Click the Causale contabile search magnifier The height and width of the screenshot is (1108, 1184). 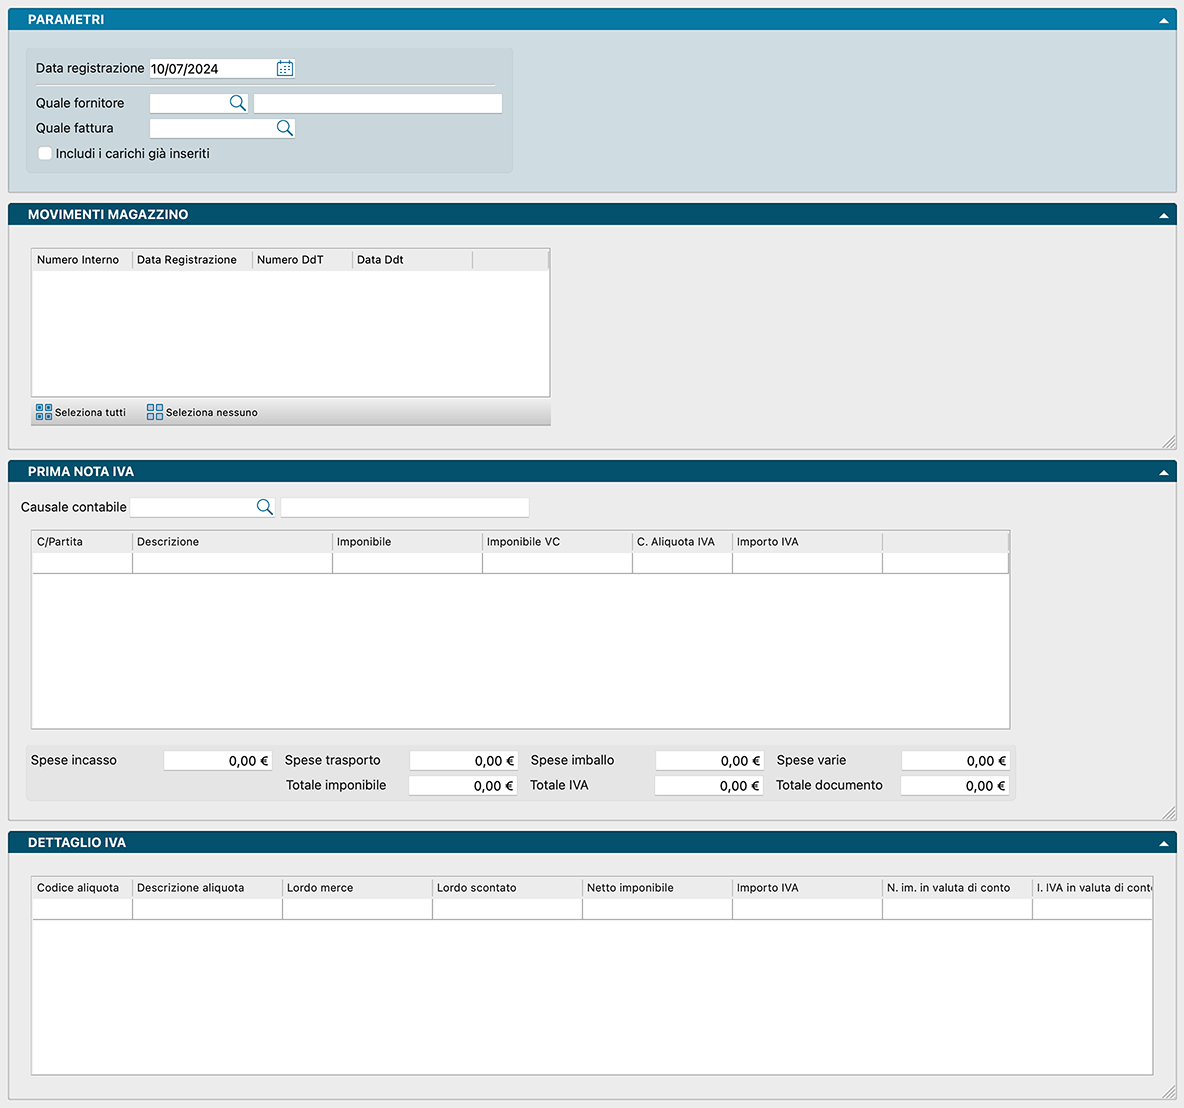pos(264,507)
